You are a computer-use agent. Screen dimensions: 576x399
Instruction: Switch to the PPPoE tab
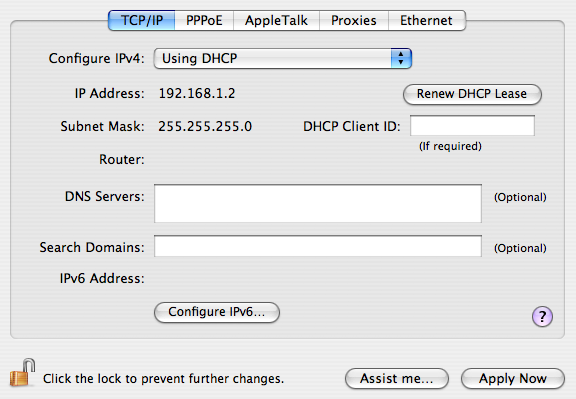[x=204, y=20]
